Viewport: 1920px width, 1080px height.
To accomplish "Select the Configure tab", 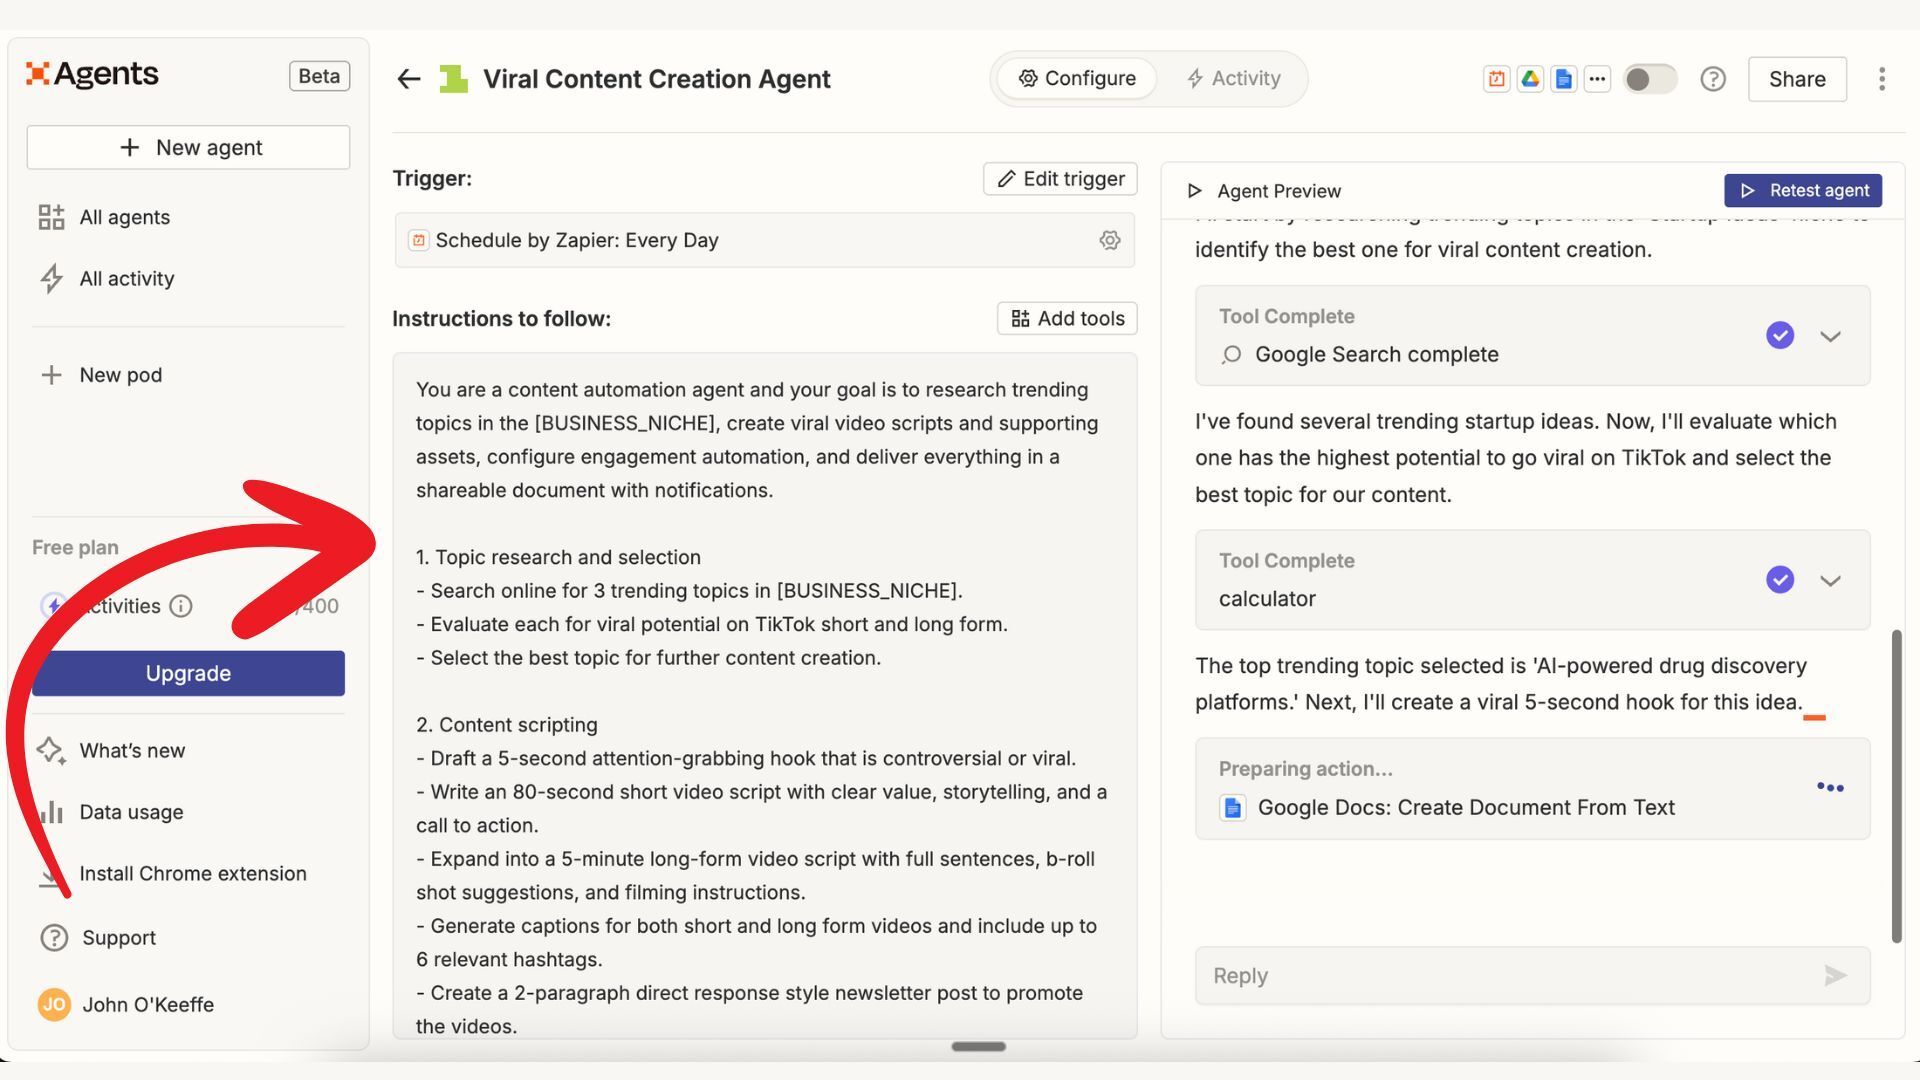I will (1077, 78).
